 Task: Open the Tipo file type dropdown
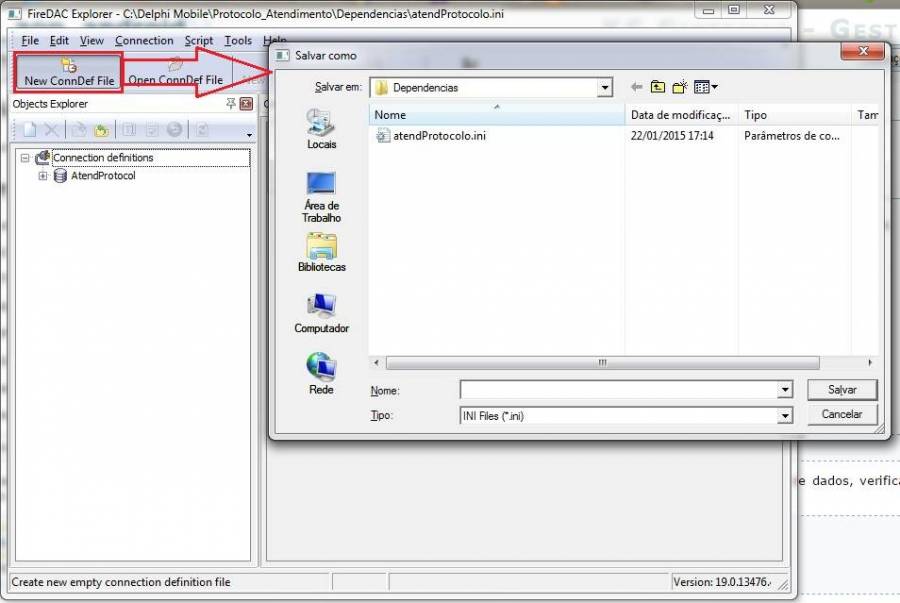pos(784,416)
